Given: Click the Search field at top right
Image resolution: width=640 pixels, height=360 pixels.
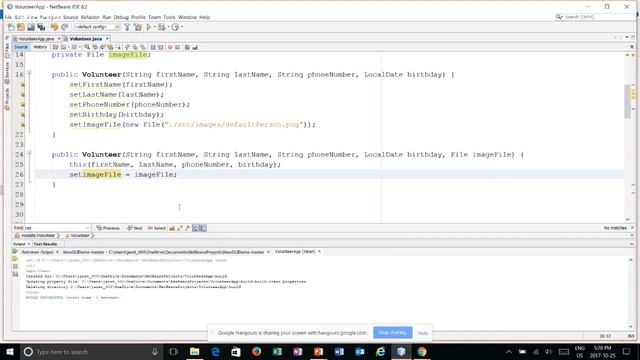Looking at the screenshot, I should [x=596, y=17].
